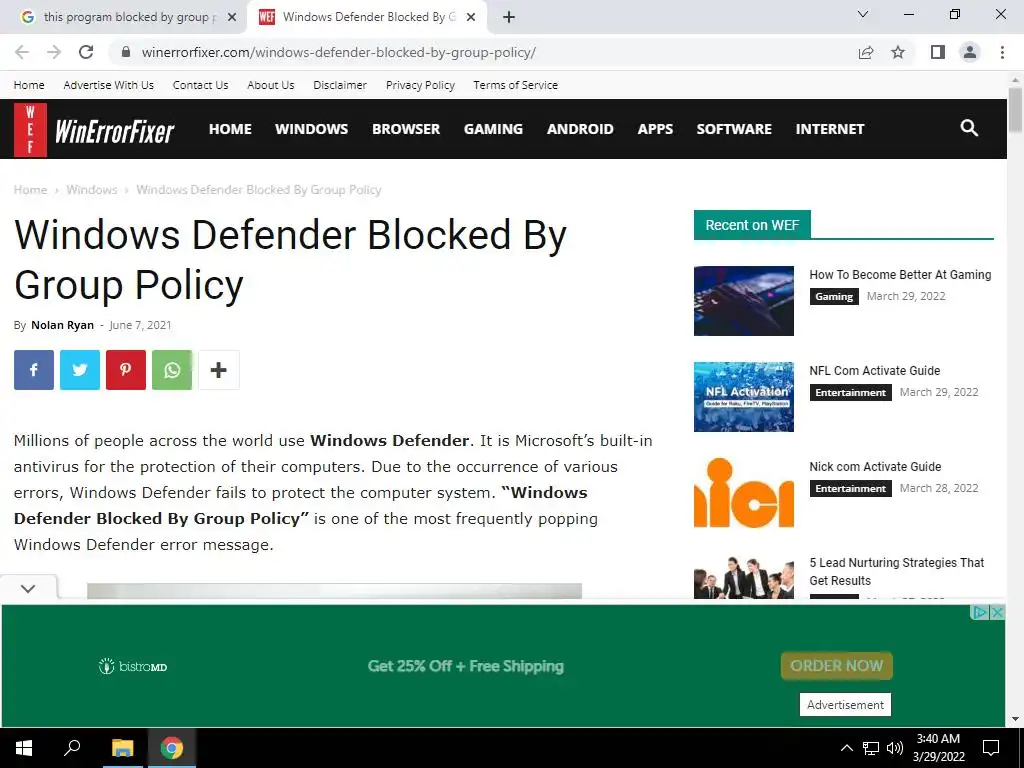
Task: Click the AdChoices triangle icon
Action: click(x=980, y=613)
